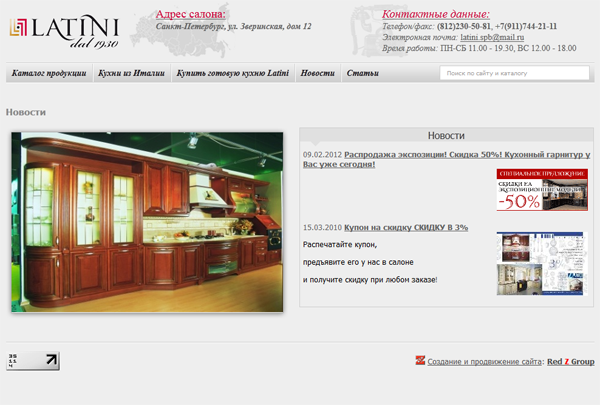The image size is (600, 405).
Task: Click Контактные данные heading
Action: coord(436,14)
